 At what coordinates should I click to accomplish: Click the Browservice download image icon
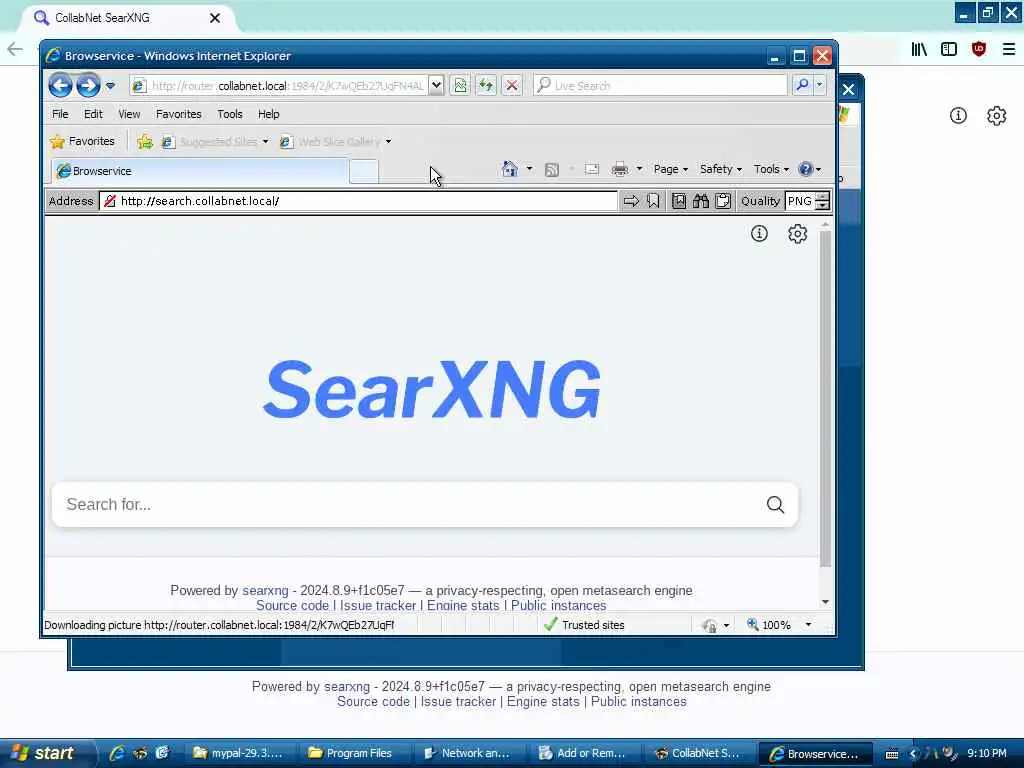click(x=679, y=201)
